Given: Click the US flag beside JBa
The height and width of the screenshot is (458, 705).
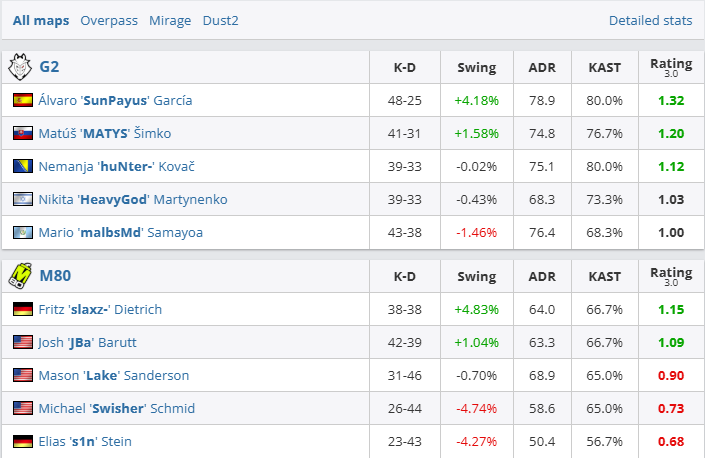Looking at the screenshot, I should (x=22, y=342).
